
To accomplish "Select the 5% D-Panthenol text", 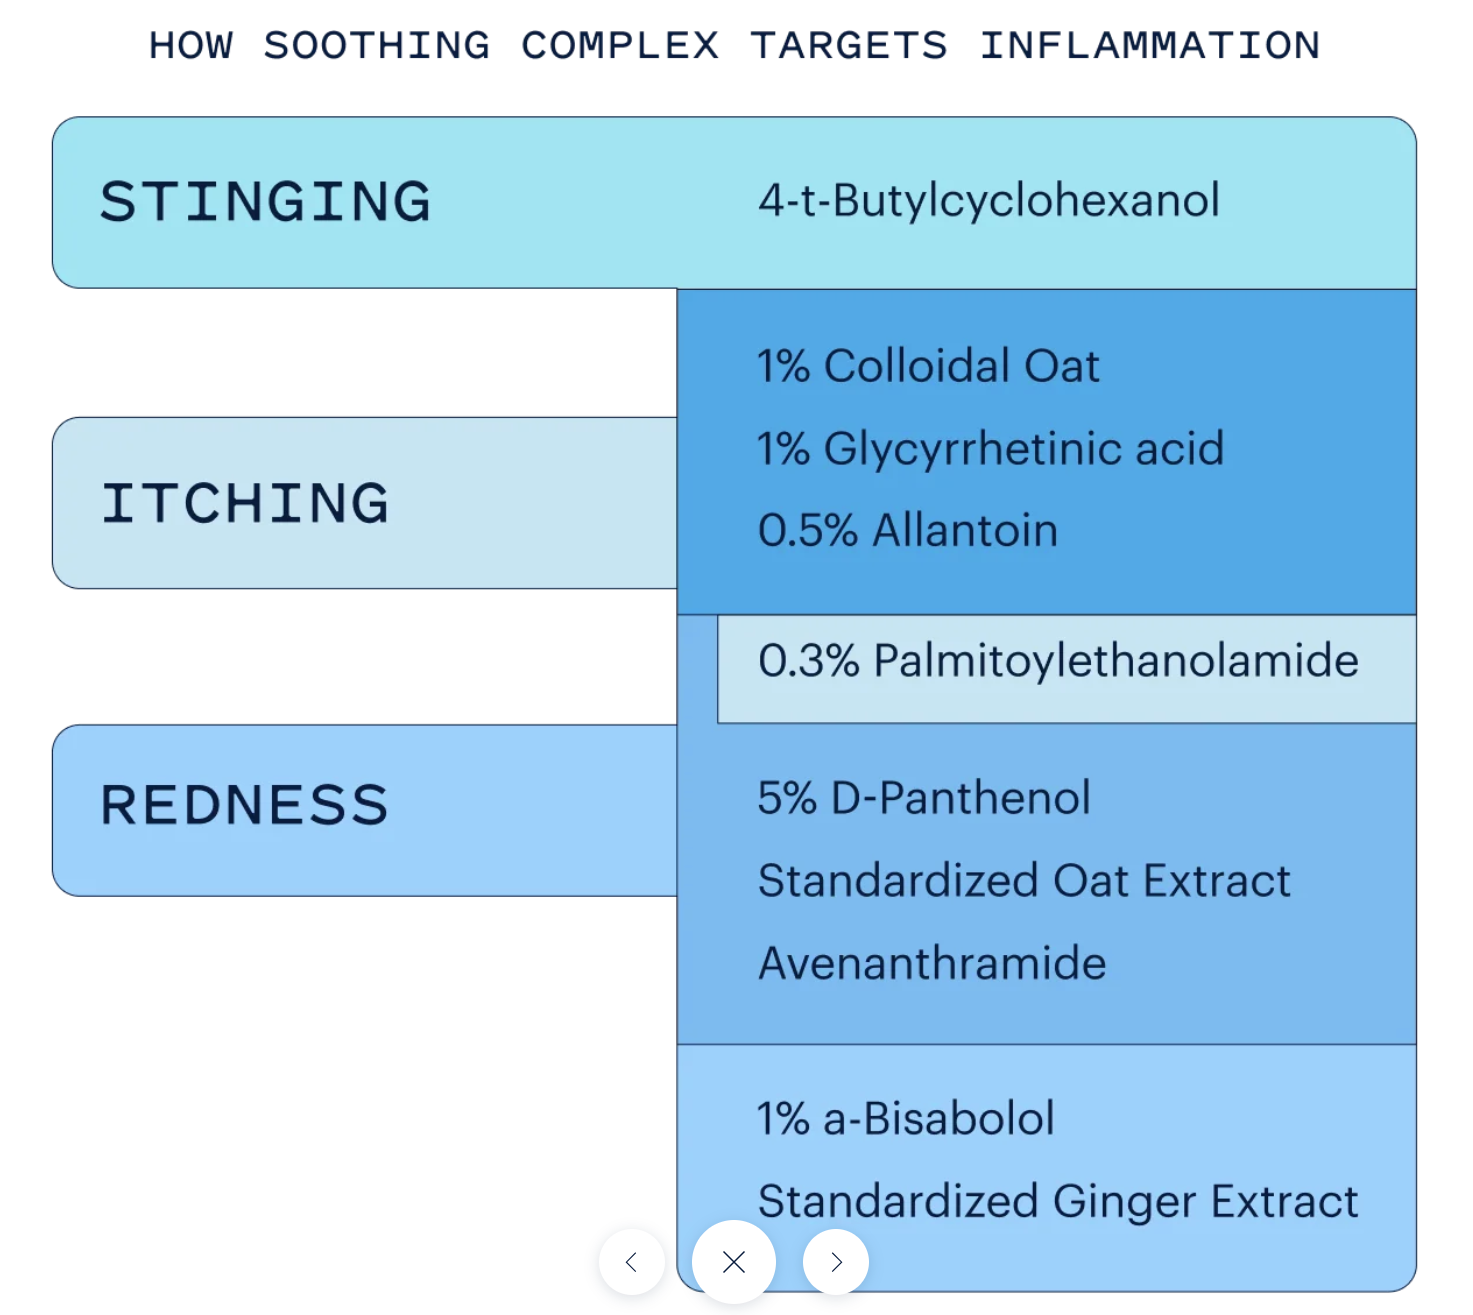I will pyautogui.click(x=923, y=798).
